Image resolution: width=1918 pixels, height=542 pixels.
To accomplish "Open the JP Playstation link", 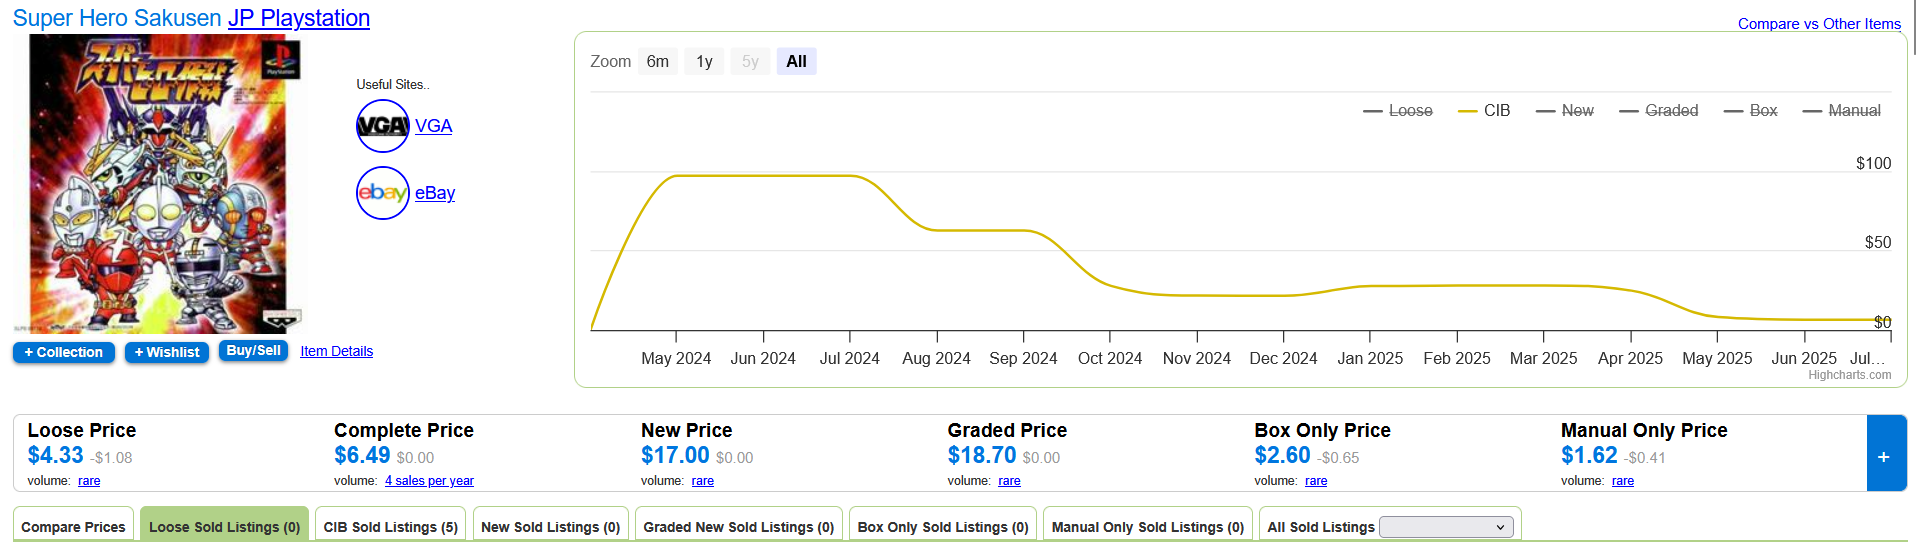I will pos(299,18).
